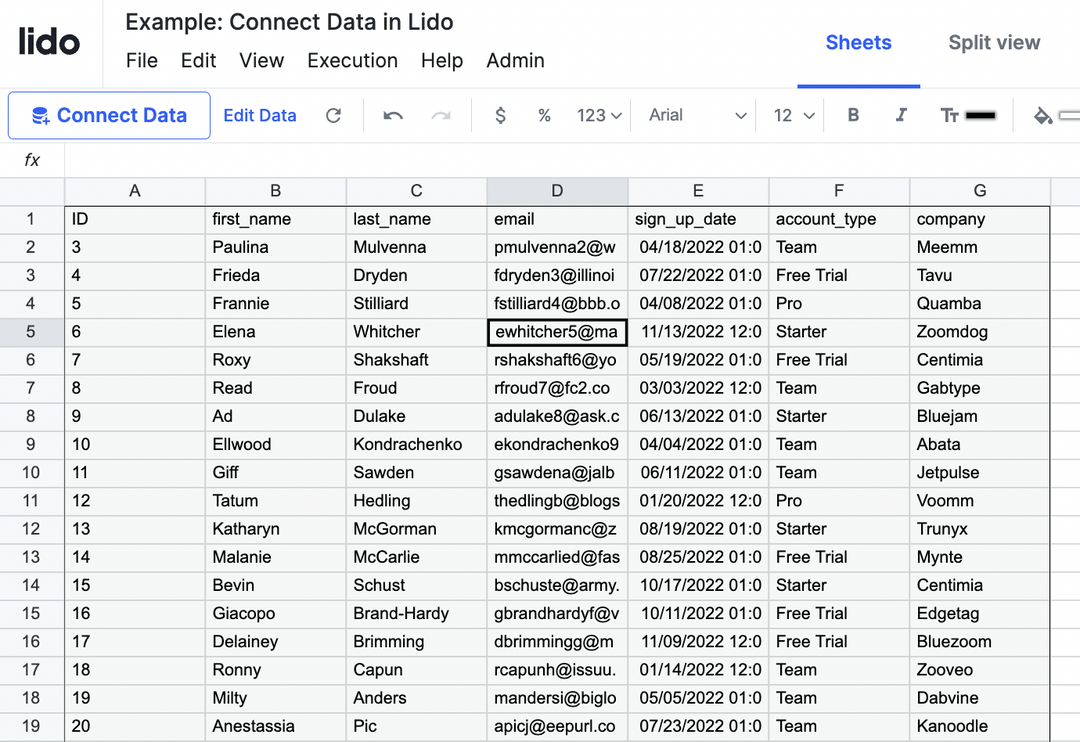Screen dimensions: 1080x742
Task: Toggle the Sheets view
Action: 858,43
